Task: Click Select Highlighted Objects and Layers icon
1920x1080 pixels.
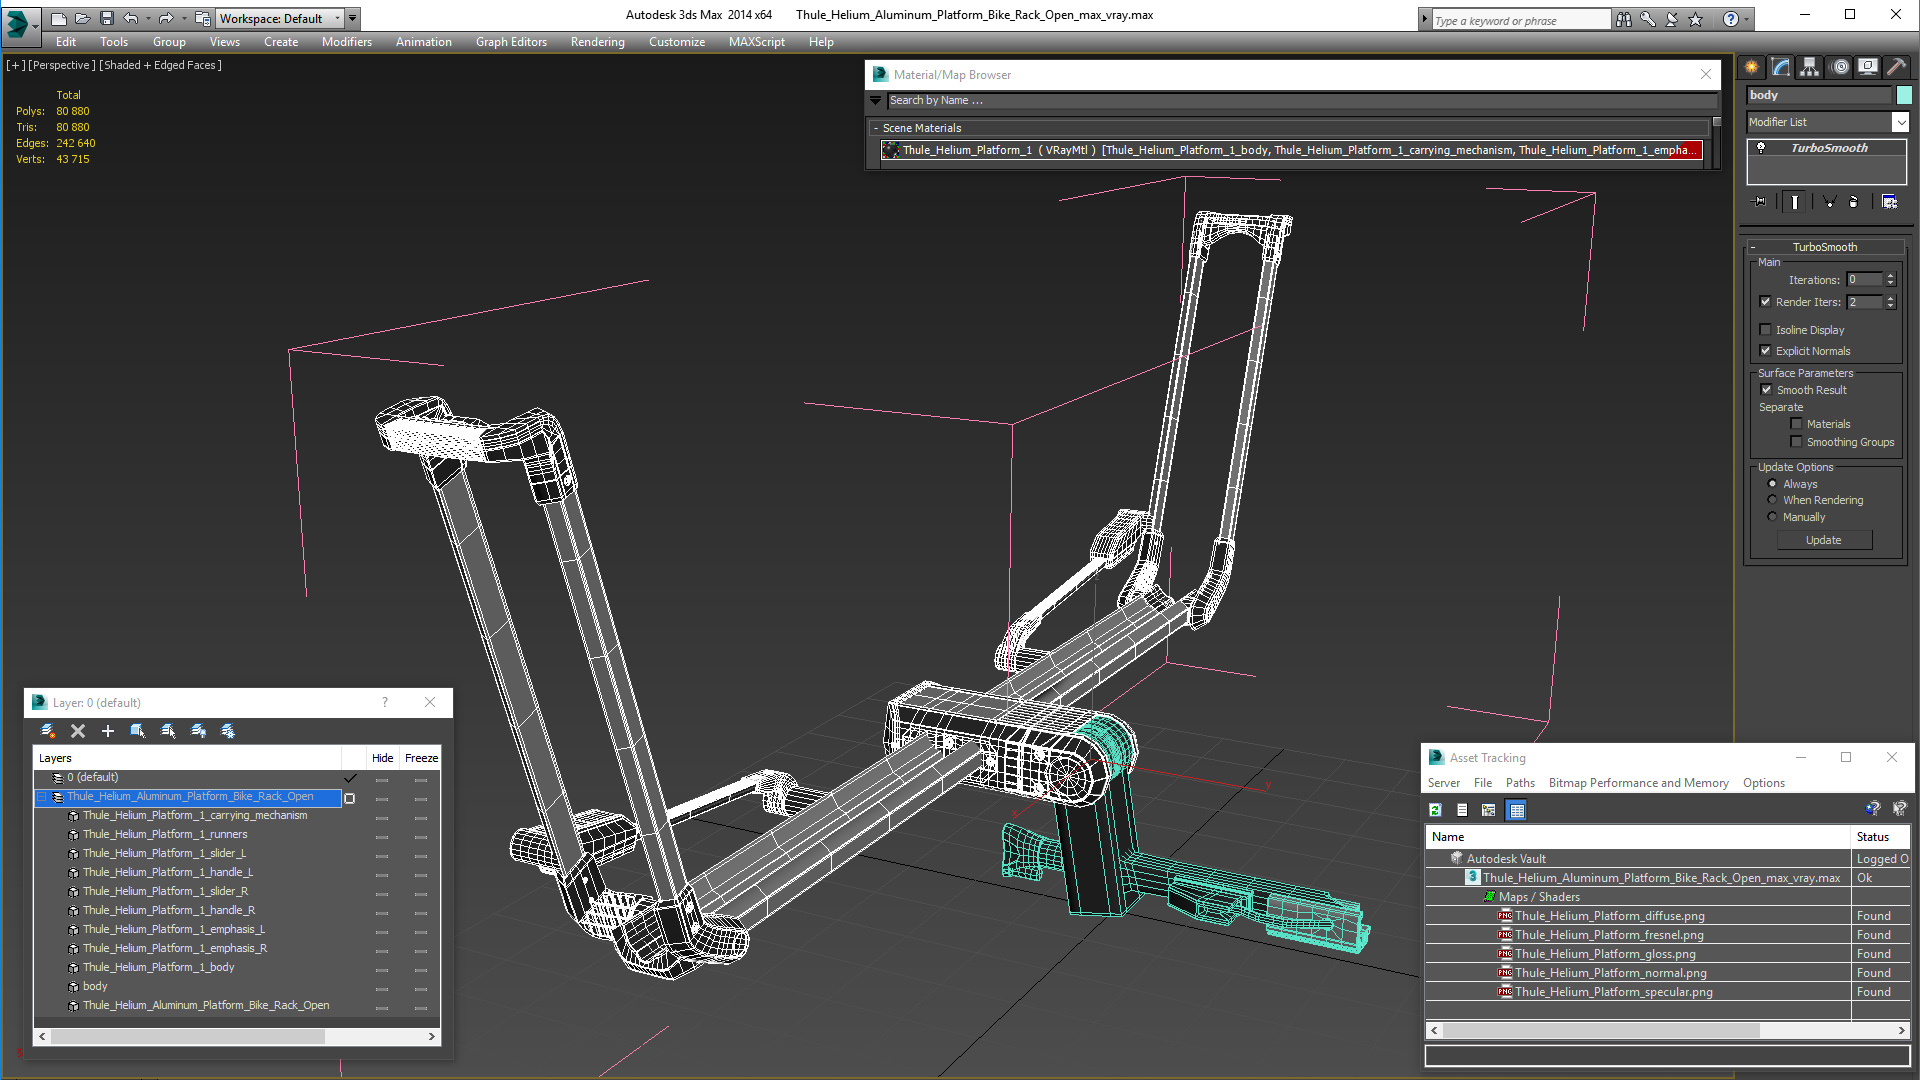Action: 138,731
